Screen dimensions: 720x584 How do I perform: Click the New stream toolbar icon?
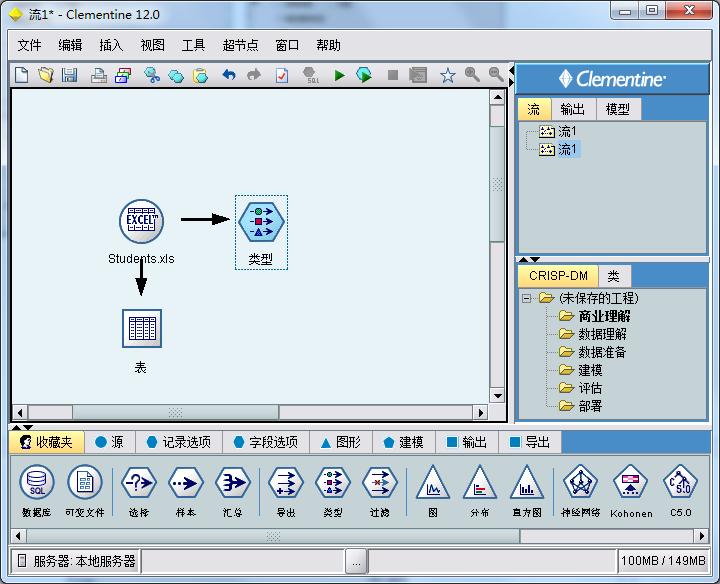pos(22,75)
